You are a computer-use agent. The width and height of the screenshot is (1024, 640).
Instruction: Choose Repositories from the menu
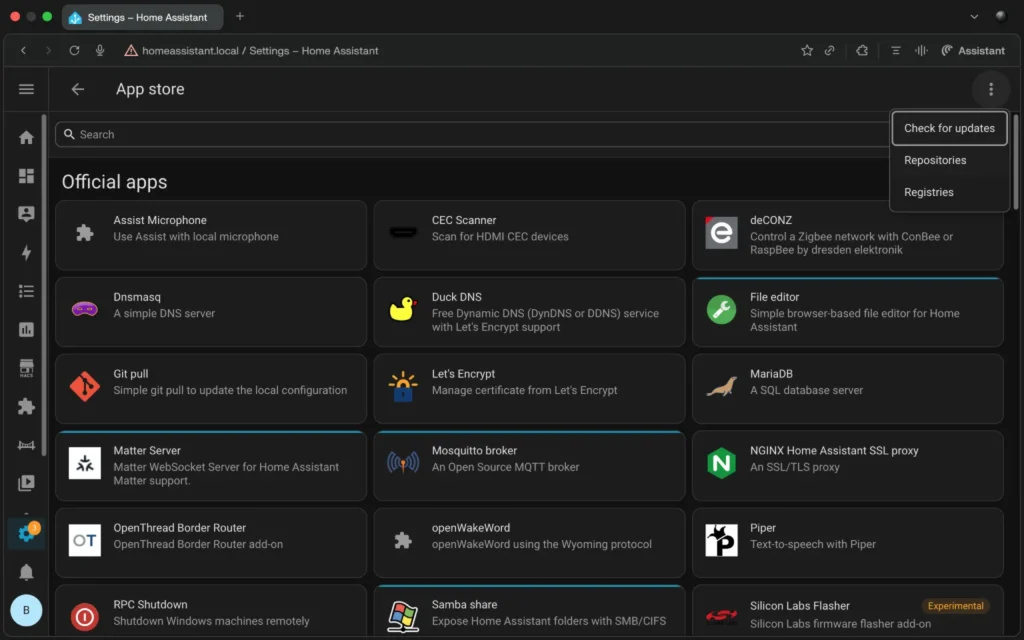(x=949, y=160)
